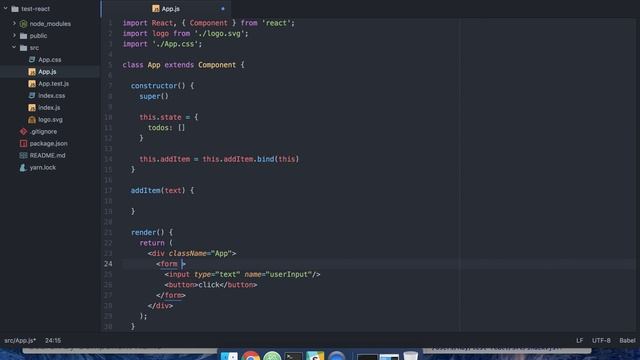Click the JS icon in App.js tab
This screenshot has height=360, width=640.
click(156, 9)
